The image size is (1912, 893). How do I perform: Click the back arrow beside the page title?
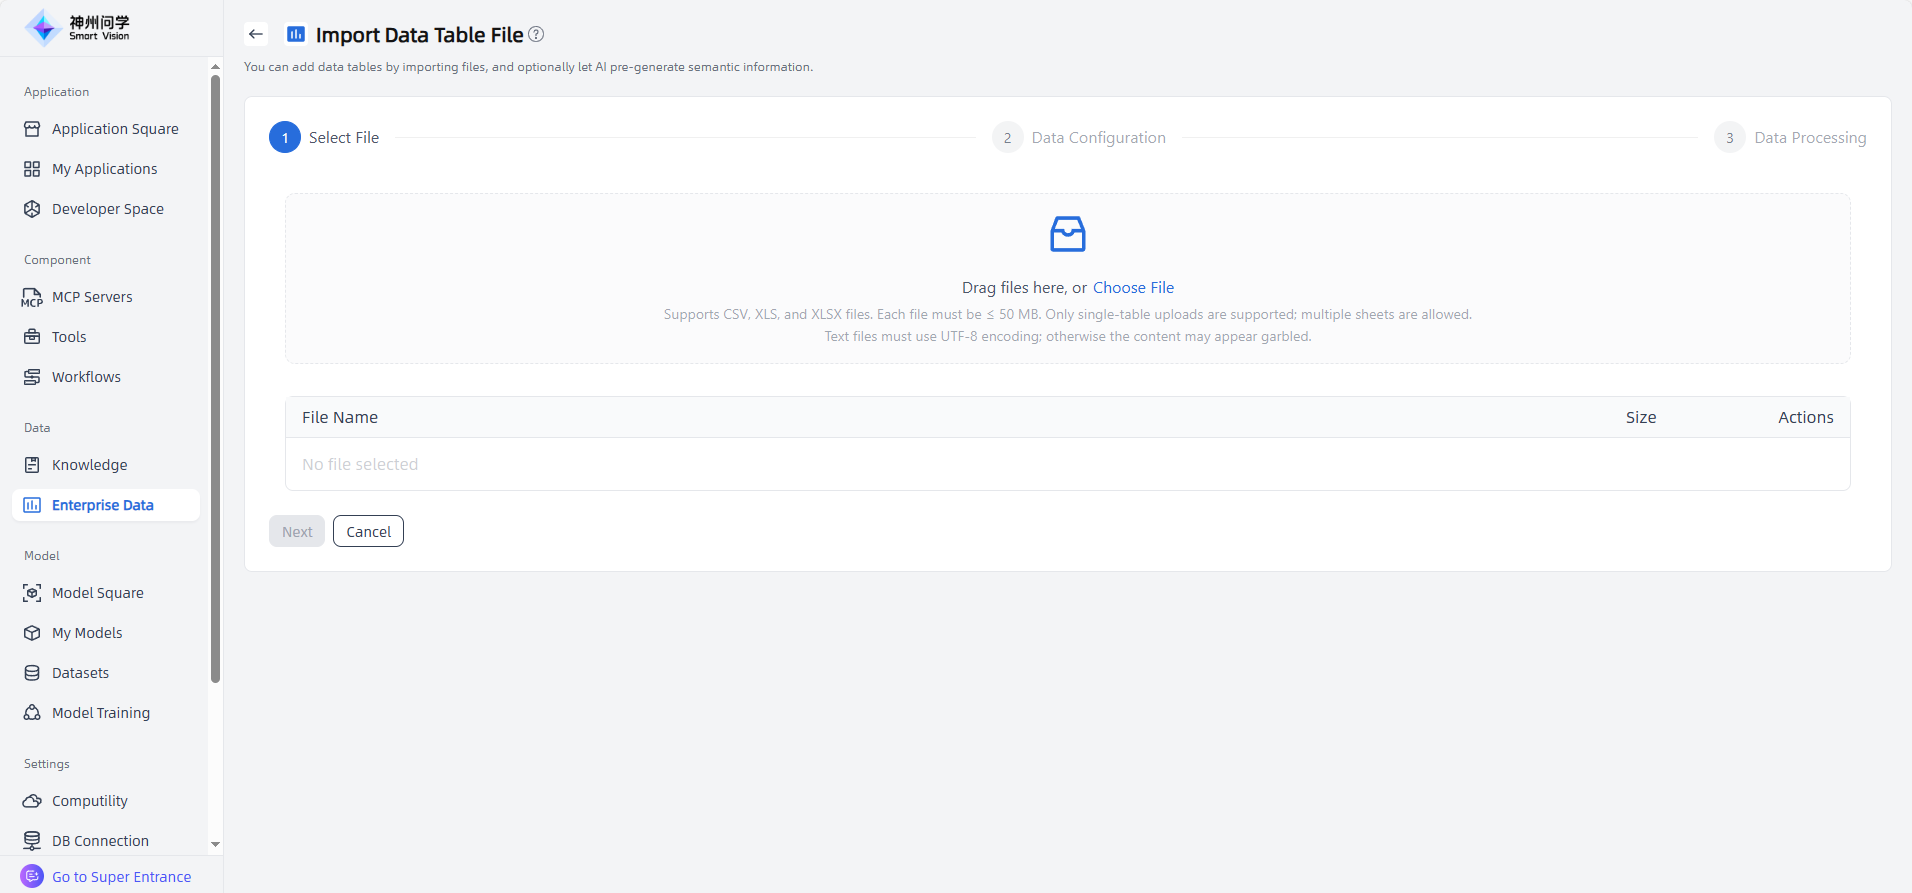tap(256, 34)
